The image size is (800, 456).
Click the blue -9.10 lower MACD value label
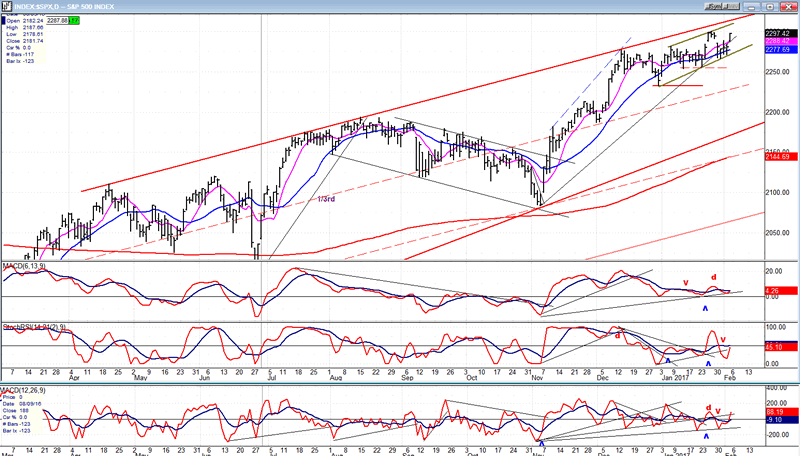781,420
